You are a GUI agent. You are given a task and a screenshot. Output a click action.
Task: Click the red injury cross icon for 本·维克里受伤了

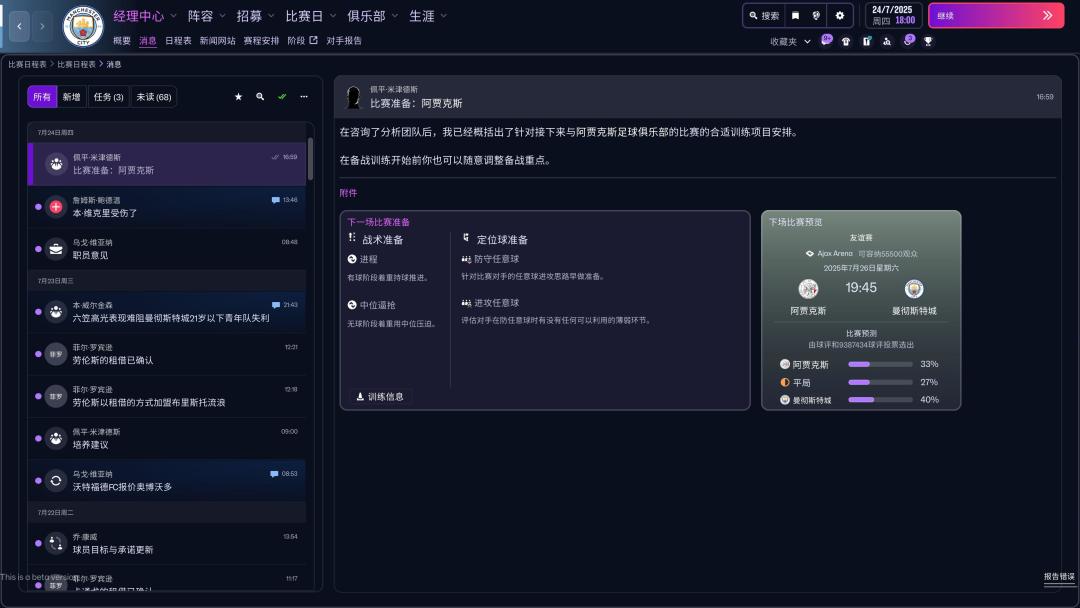pos(56,207)
